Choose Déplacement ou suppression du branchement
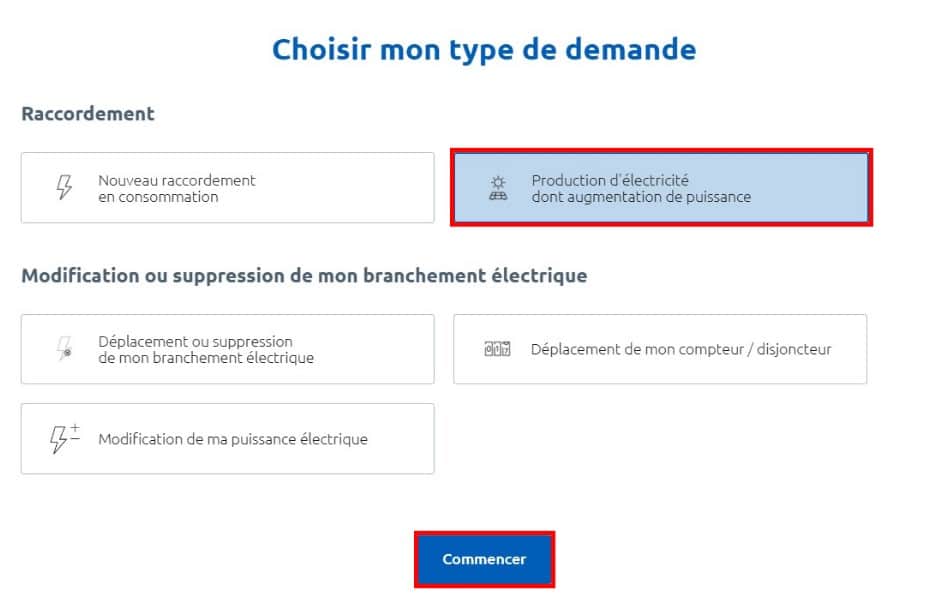Image resolution: width=932 pixels, height=601 pixels. click(227, 349)
